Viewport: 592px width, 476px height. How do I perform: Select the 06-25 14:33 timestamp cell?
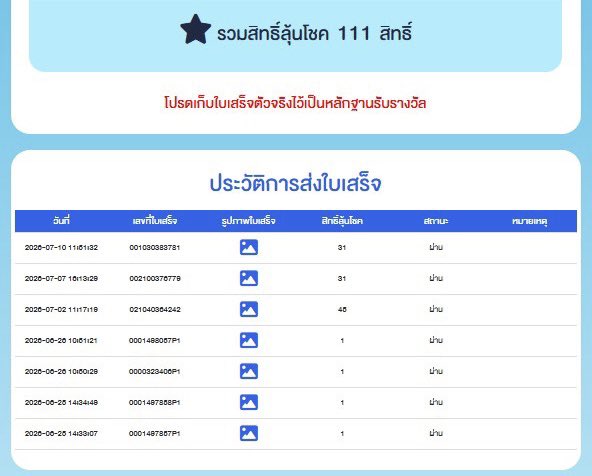(x=61, y=433)
